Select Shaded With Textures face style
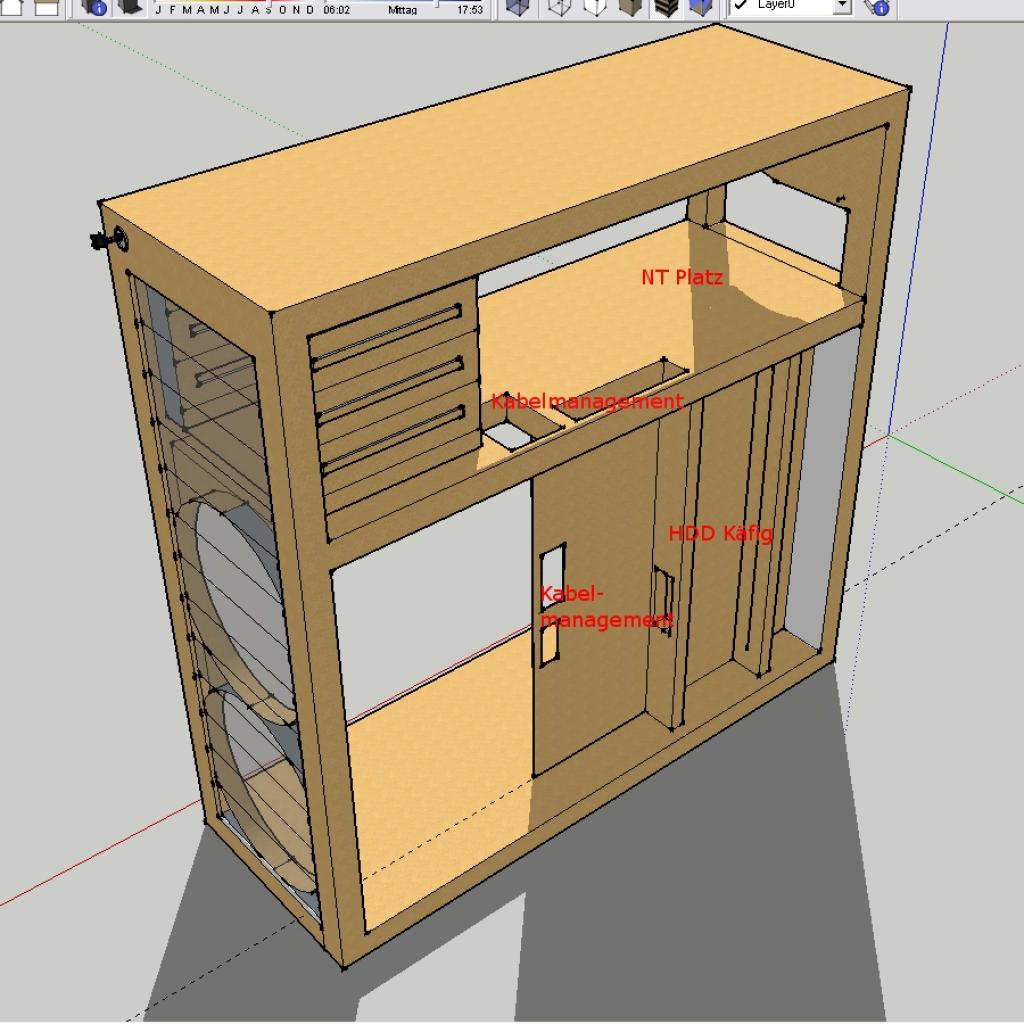 tap(666, 7)
